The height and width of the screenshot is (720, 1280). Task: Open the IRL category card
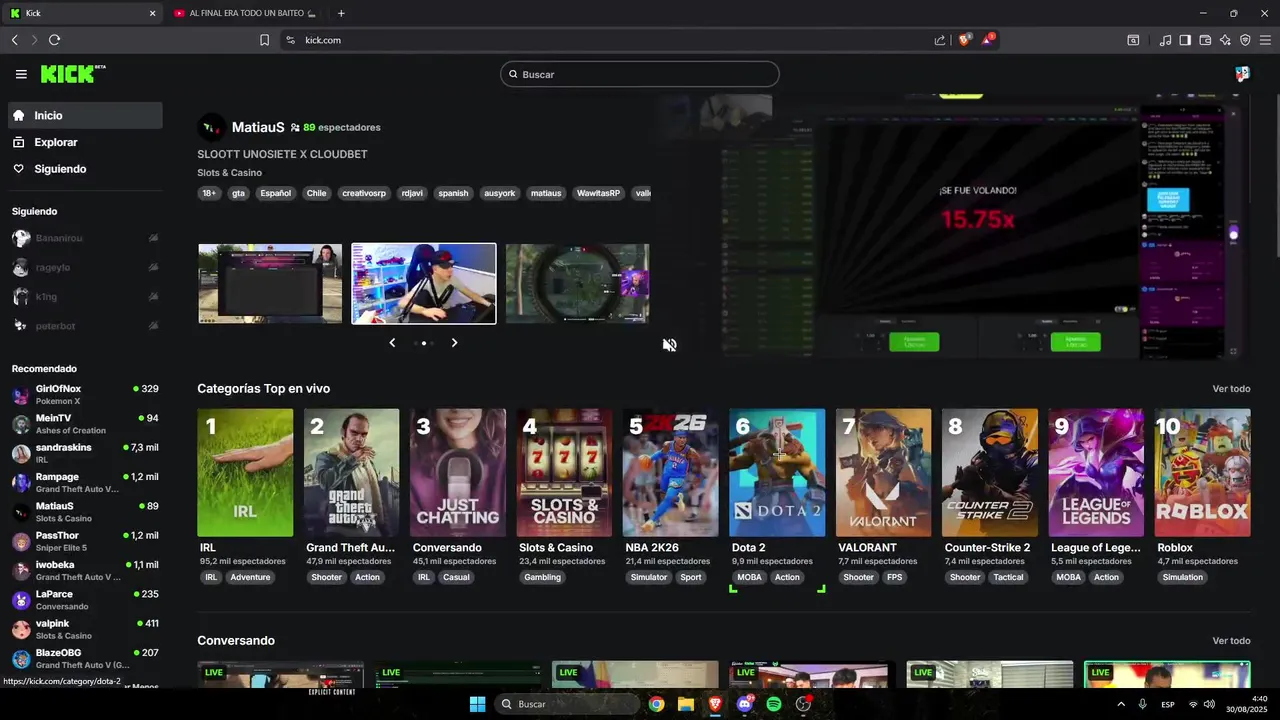pyautogui.click(x=245, y=472)
